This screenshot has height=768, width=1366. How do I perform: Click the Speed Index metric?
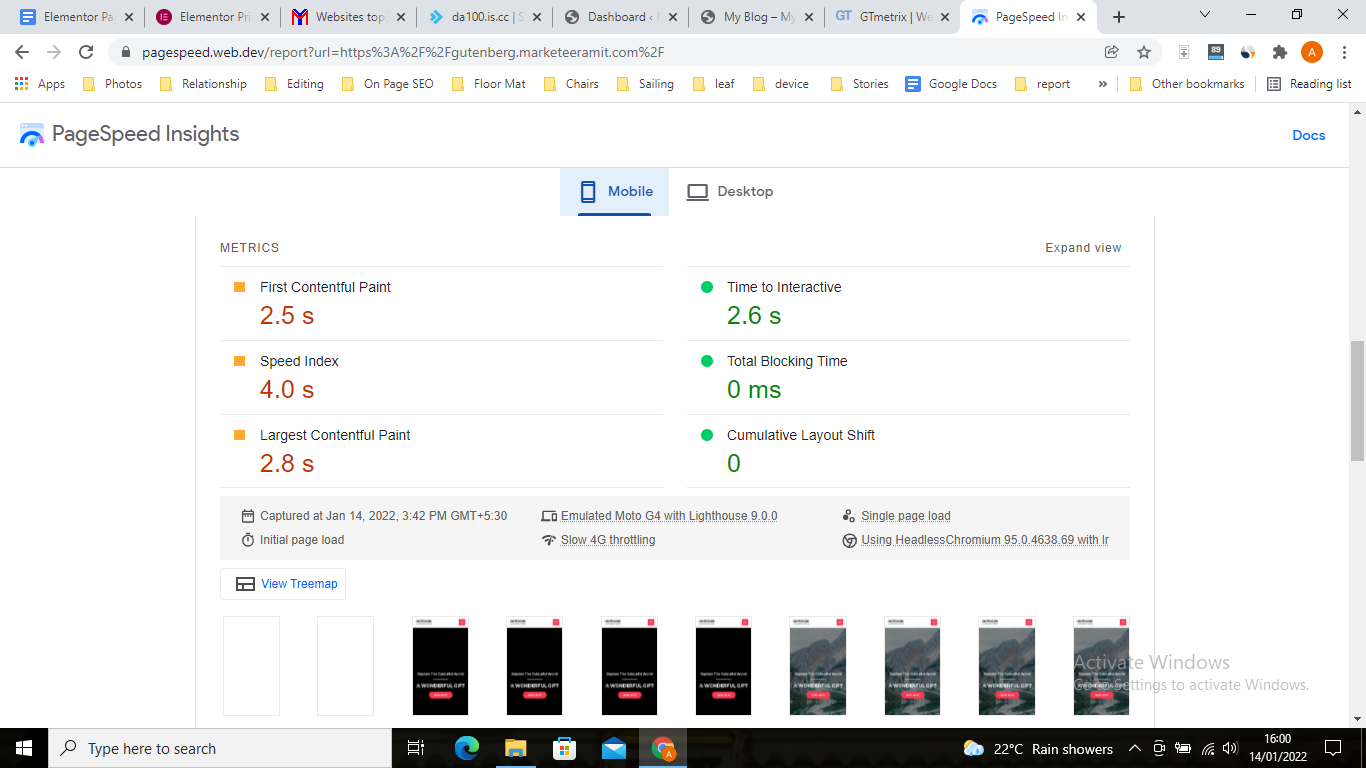299,361
